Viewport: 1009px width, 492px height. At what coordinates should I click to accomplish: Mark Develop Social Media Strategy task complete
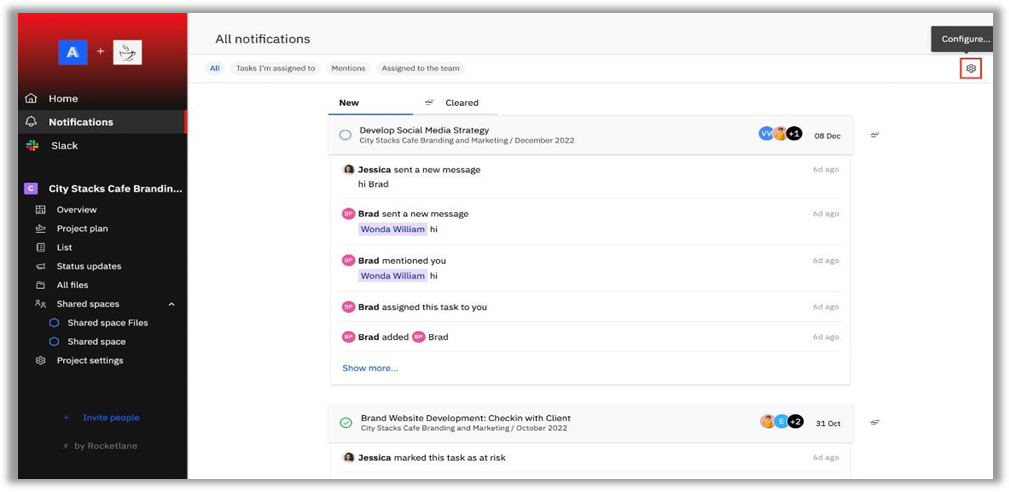click(345, 135)
